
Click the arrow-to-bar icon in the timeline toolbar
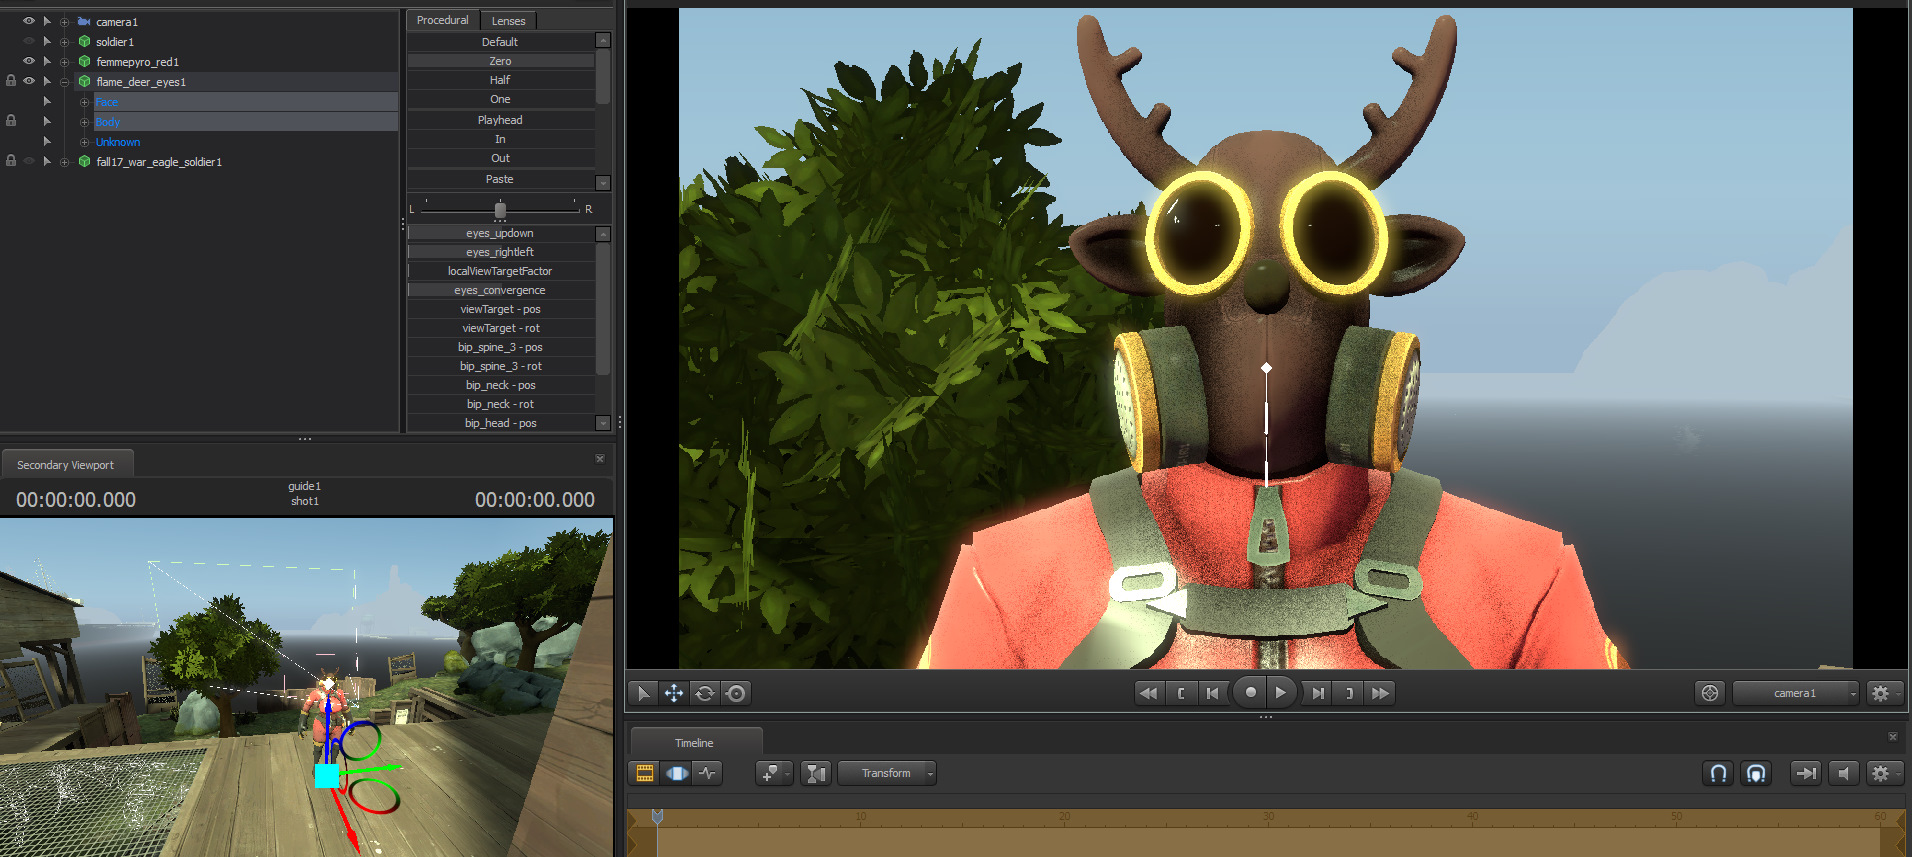point(1806,773)
